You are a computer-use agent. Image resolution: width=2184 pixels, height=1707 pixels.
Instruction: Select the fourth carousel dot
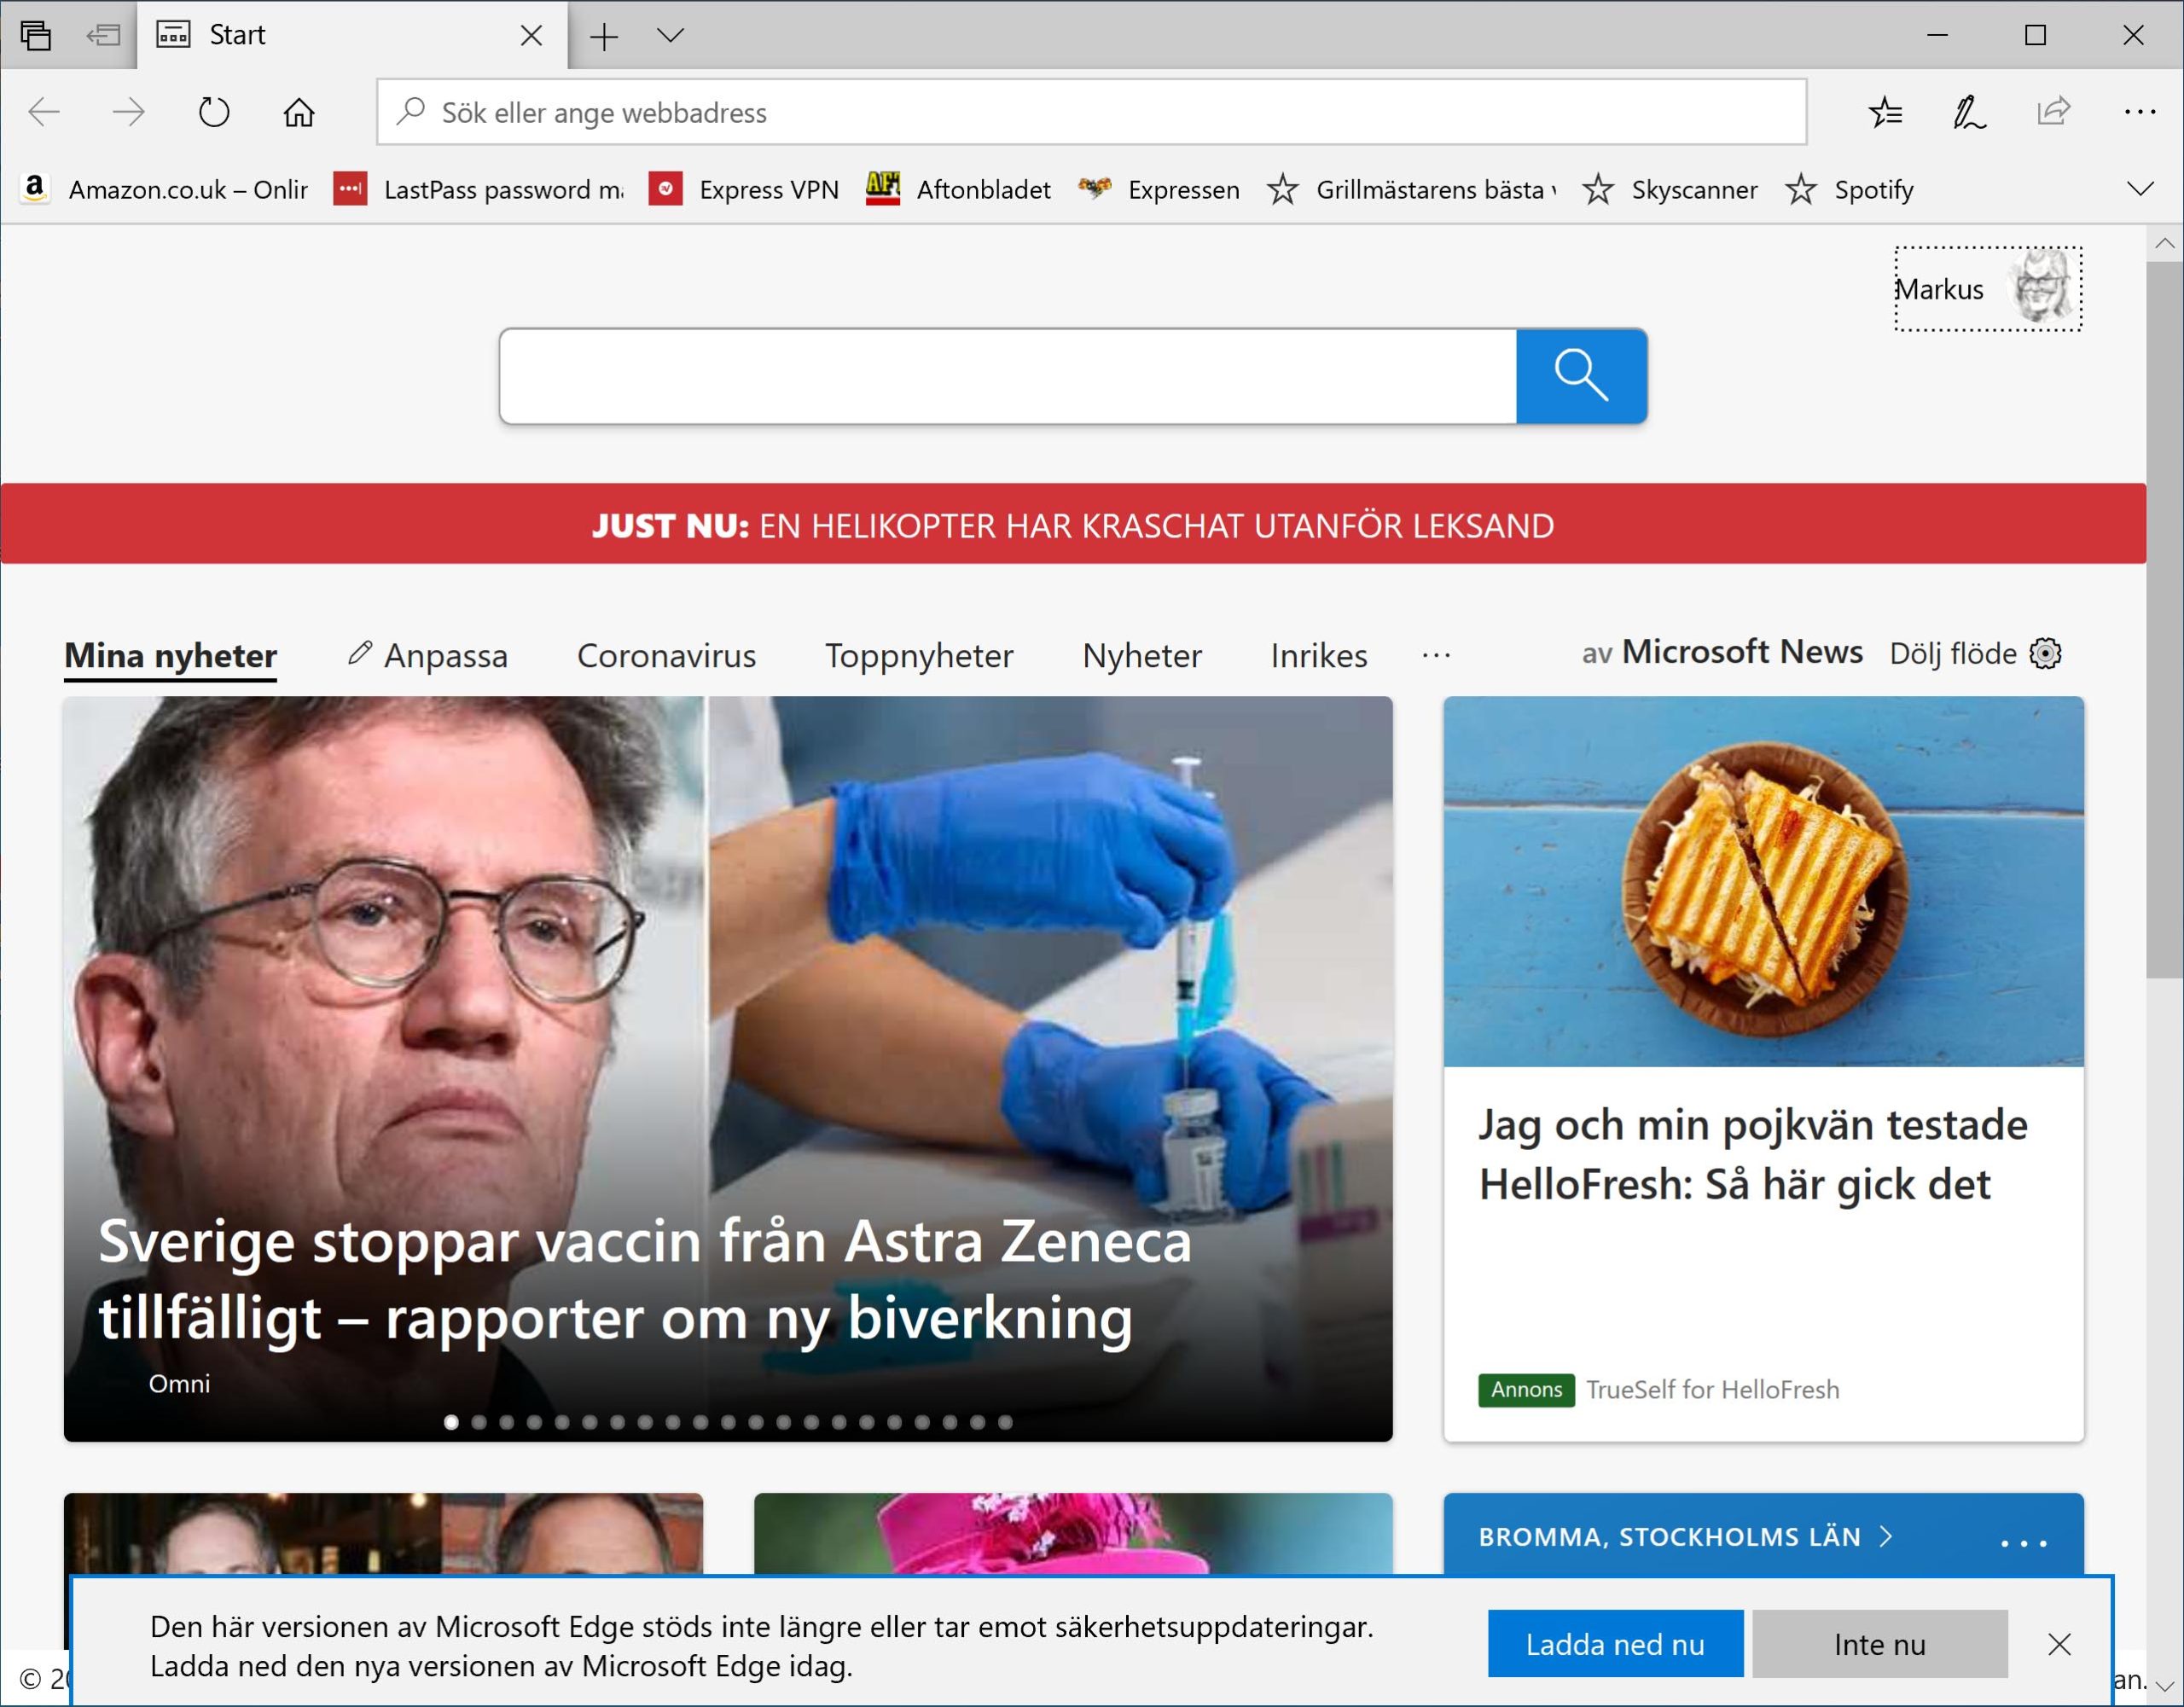point(534,1420)
